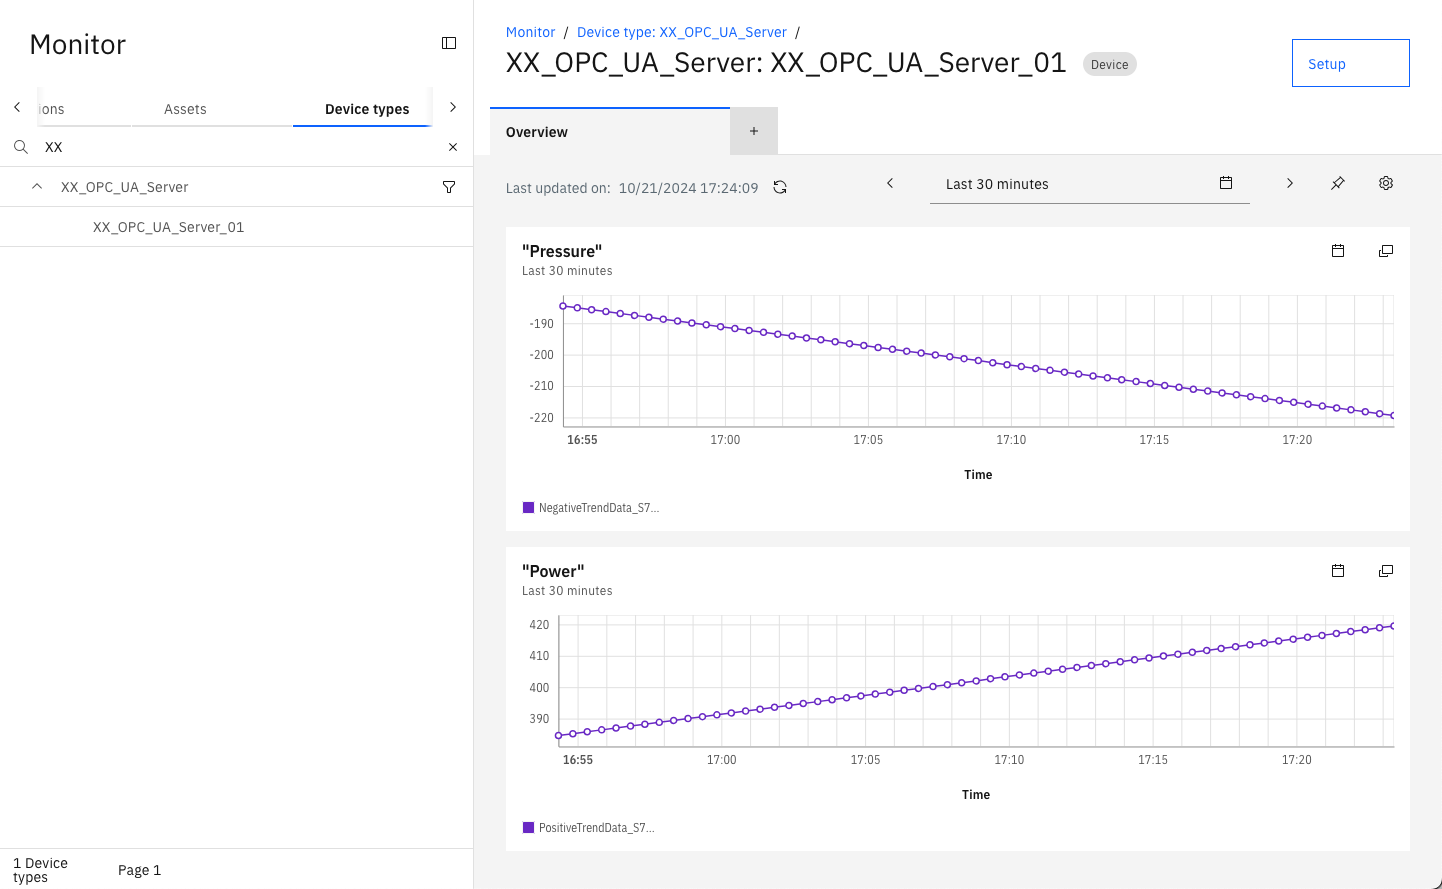Click the Device tag badge
Screen dimensions: 1442x889
click(x=1110, y=65)
